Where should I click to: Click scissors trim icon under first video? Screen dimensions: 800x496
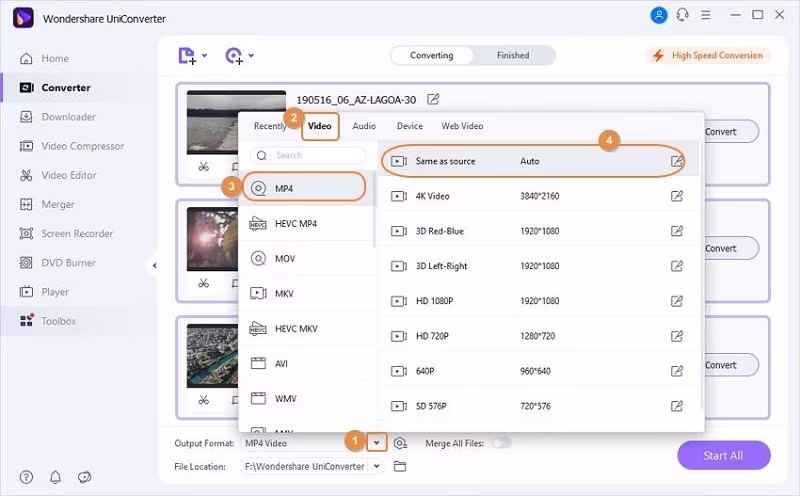(204, 166)
